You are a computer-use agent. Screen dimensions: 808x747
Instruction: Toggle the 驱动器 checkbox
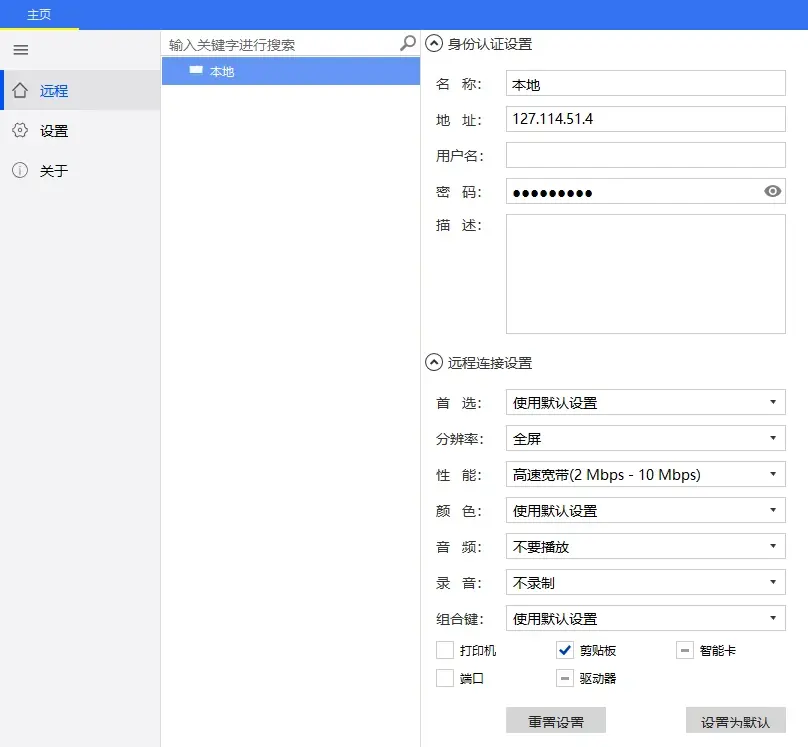coord(565,678)
